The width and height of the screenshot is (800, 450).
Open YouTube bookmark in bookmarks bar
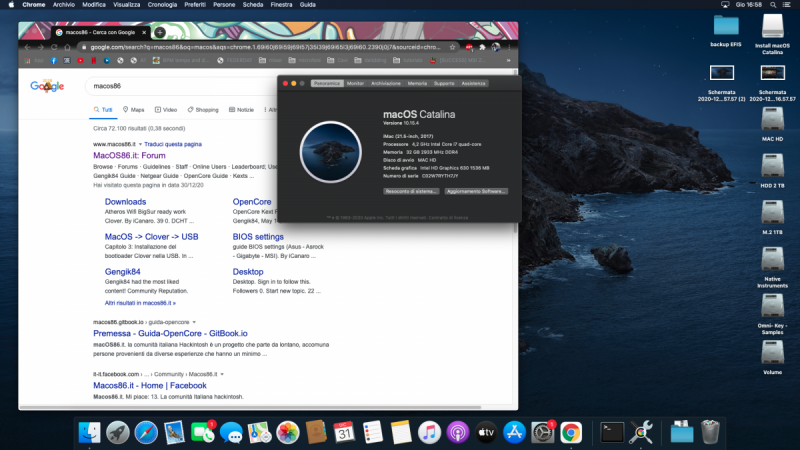(x=80, y=60)
